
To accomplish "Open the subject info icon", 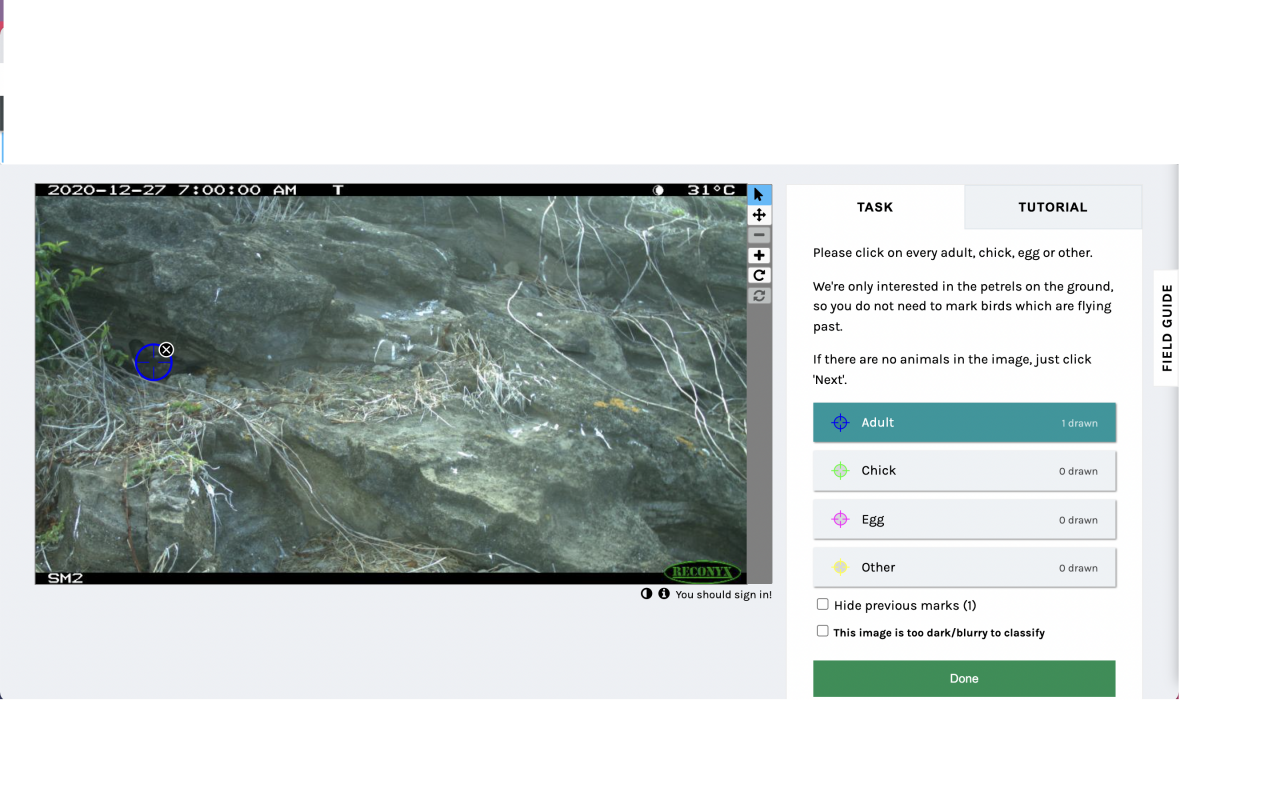I will click(663, 594).
